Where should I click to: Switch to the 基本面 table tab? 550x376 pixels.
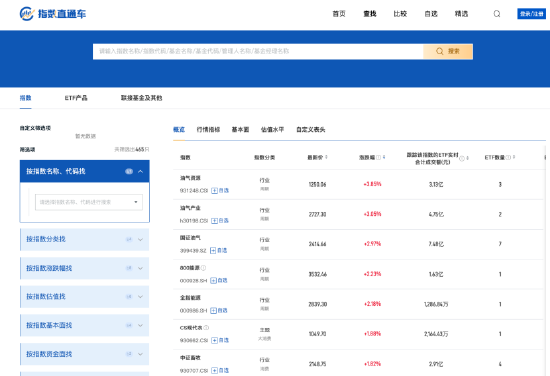click(240, 129)
